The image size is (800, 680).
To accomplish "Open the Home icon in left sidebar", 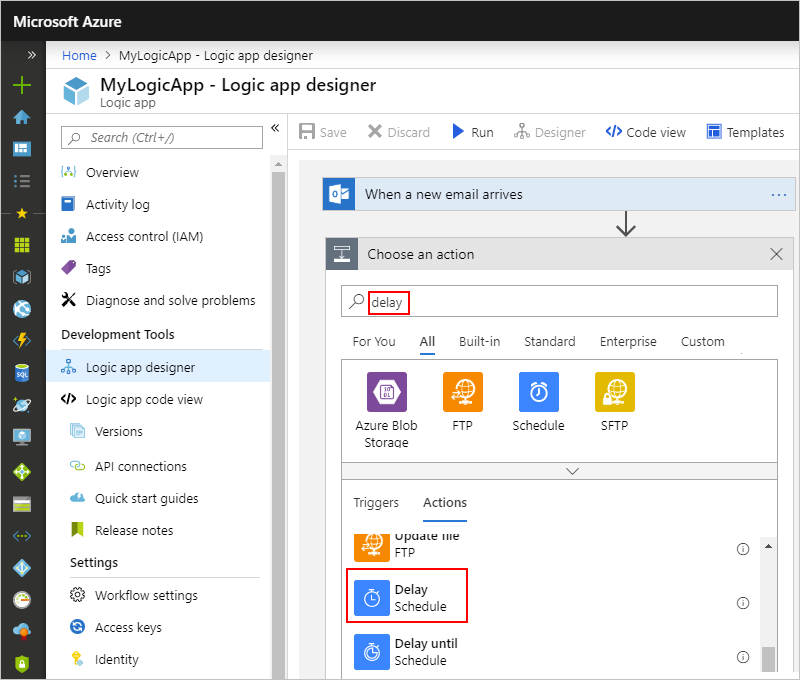I will tap(21, 117).
